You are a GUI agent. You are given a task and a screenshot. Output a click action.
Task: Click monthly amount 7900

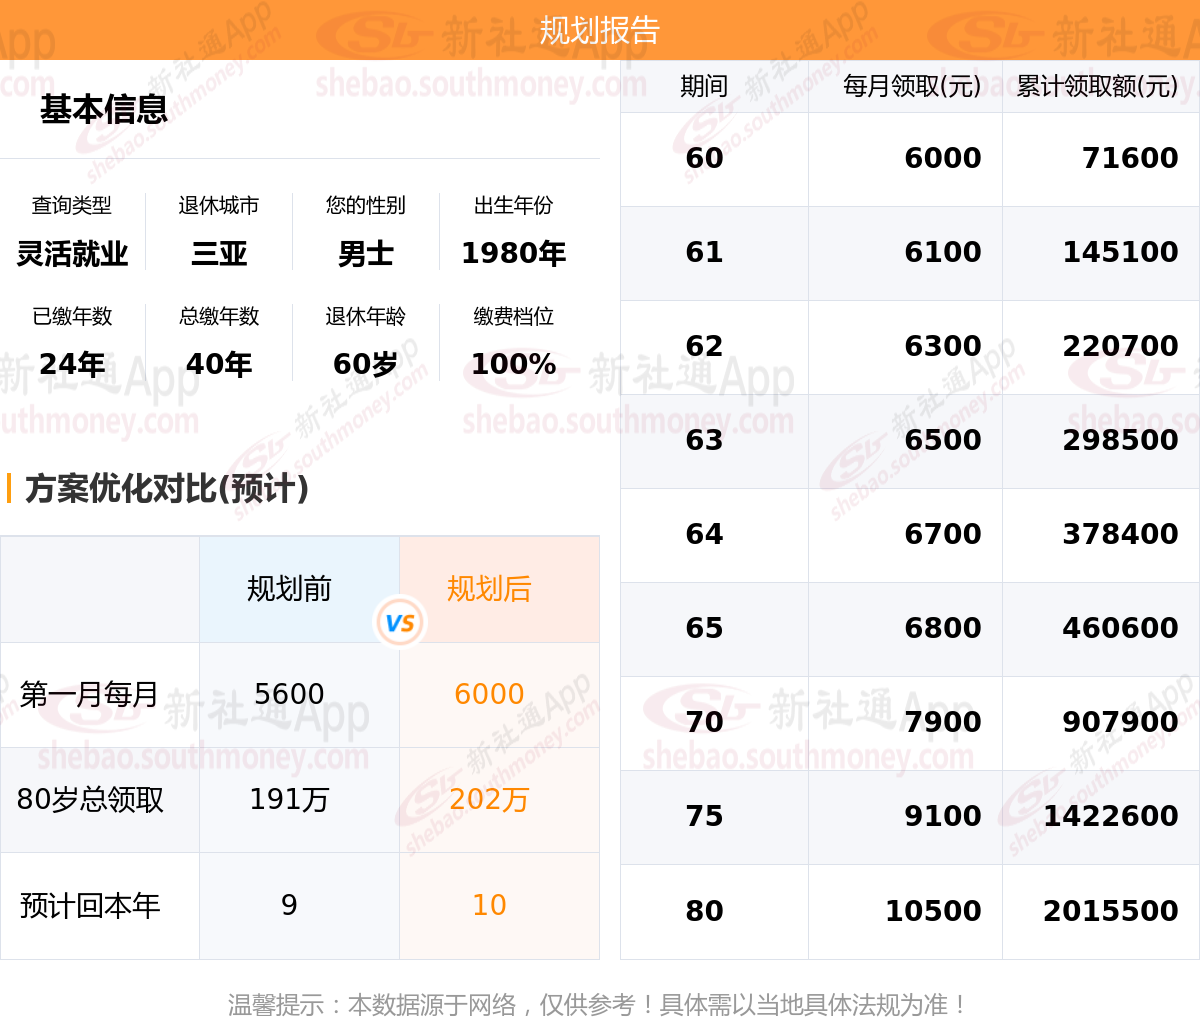[943, 722]
